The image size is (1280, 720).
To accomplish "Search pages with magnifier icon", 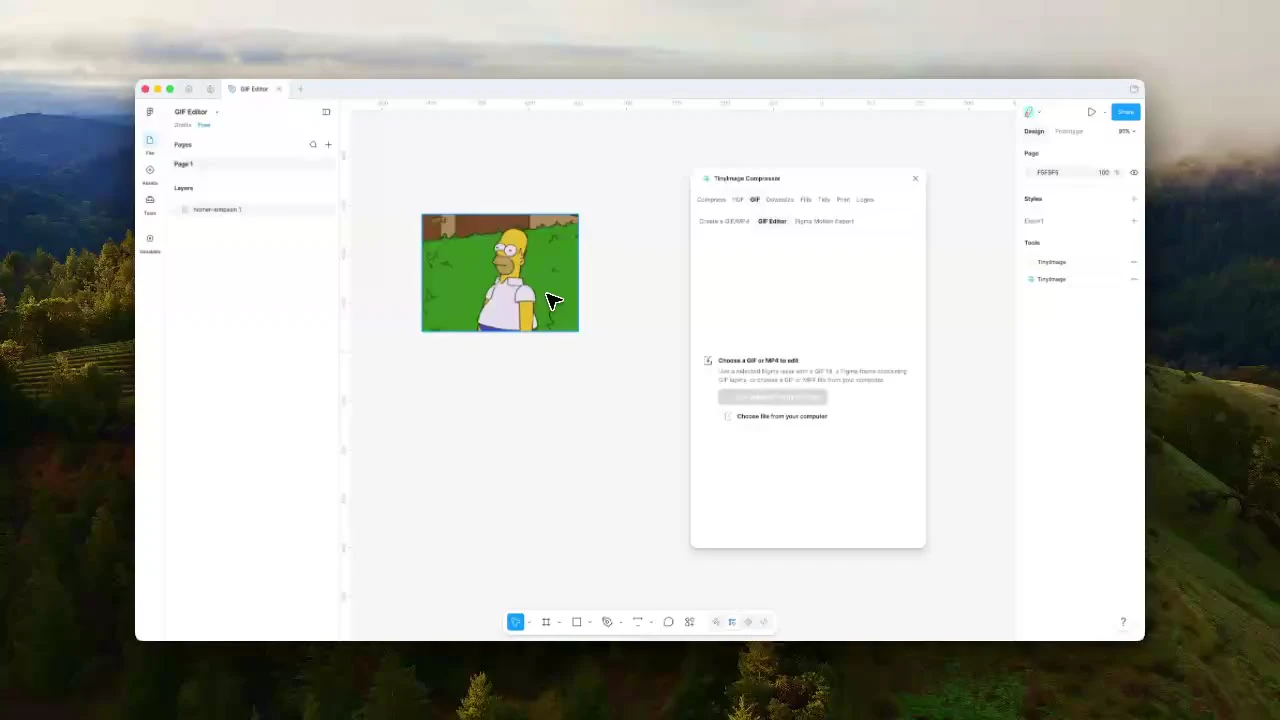I will [313, 145].
